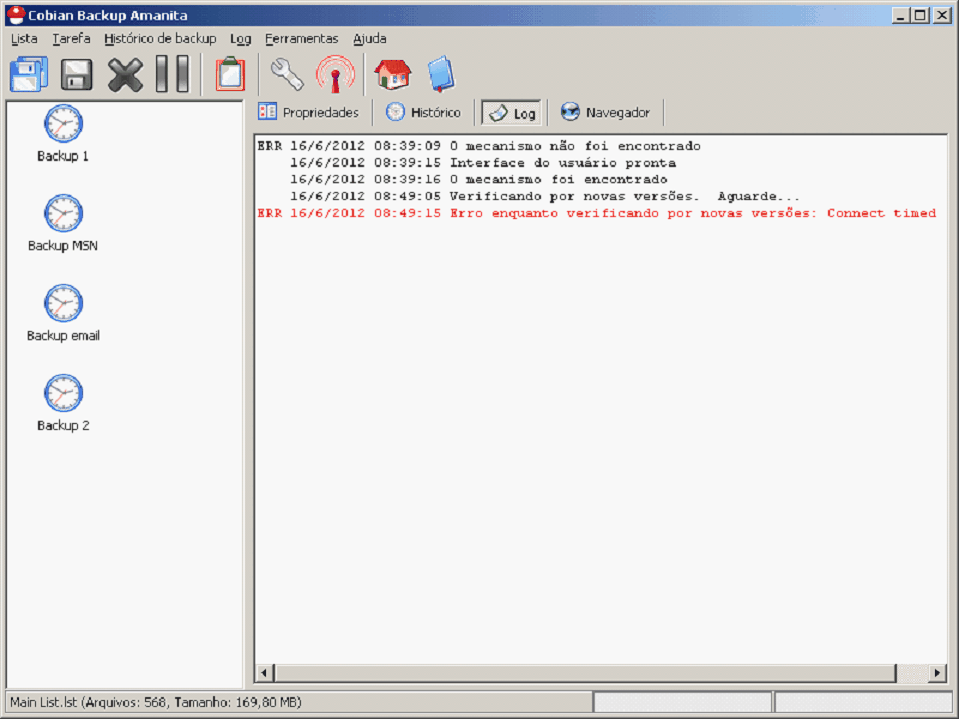Viewport: 960px width, 720px height.
Task: Switch to the Navegador tab
Action: (606, 113)
